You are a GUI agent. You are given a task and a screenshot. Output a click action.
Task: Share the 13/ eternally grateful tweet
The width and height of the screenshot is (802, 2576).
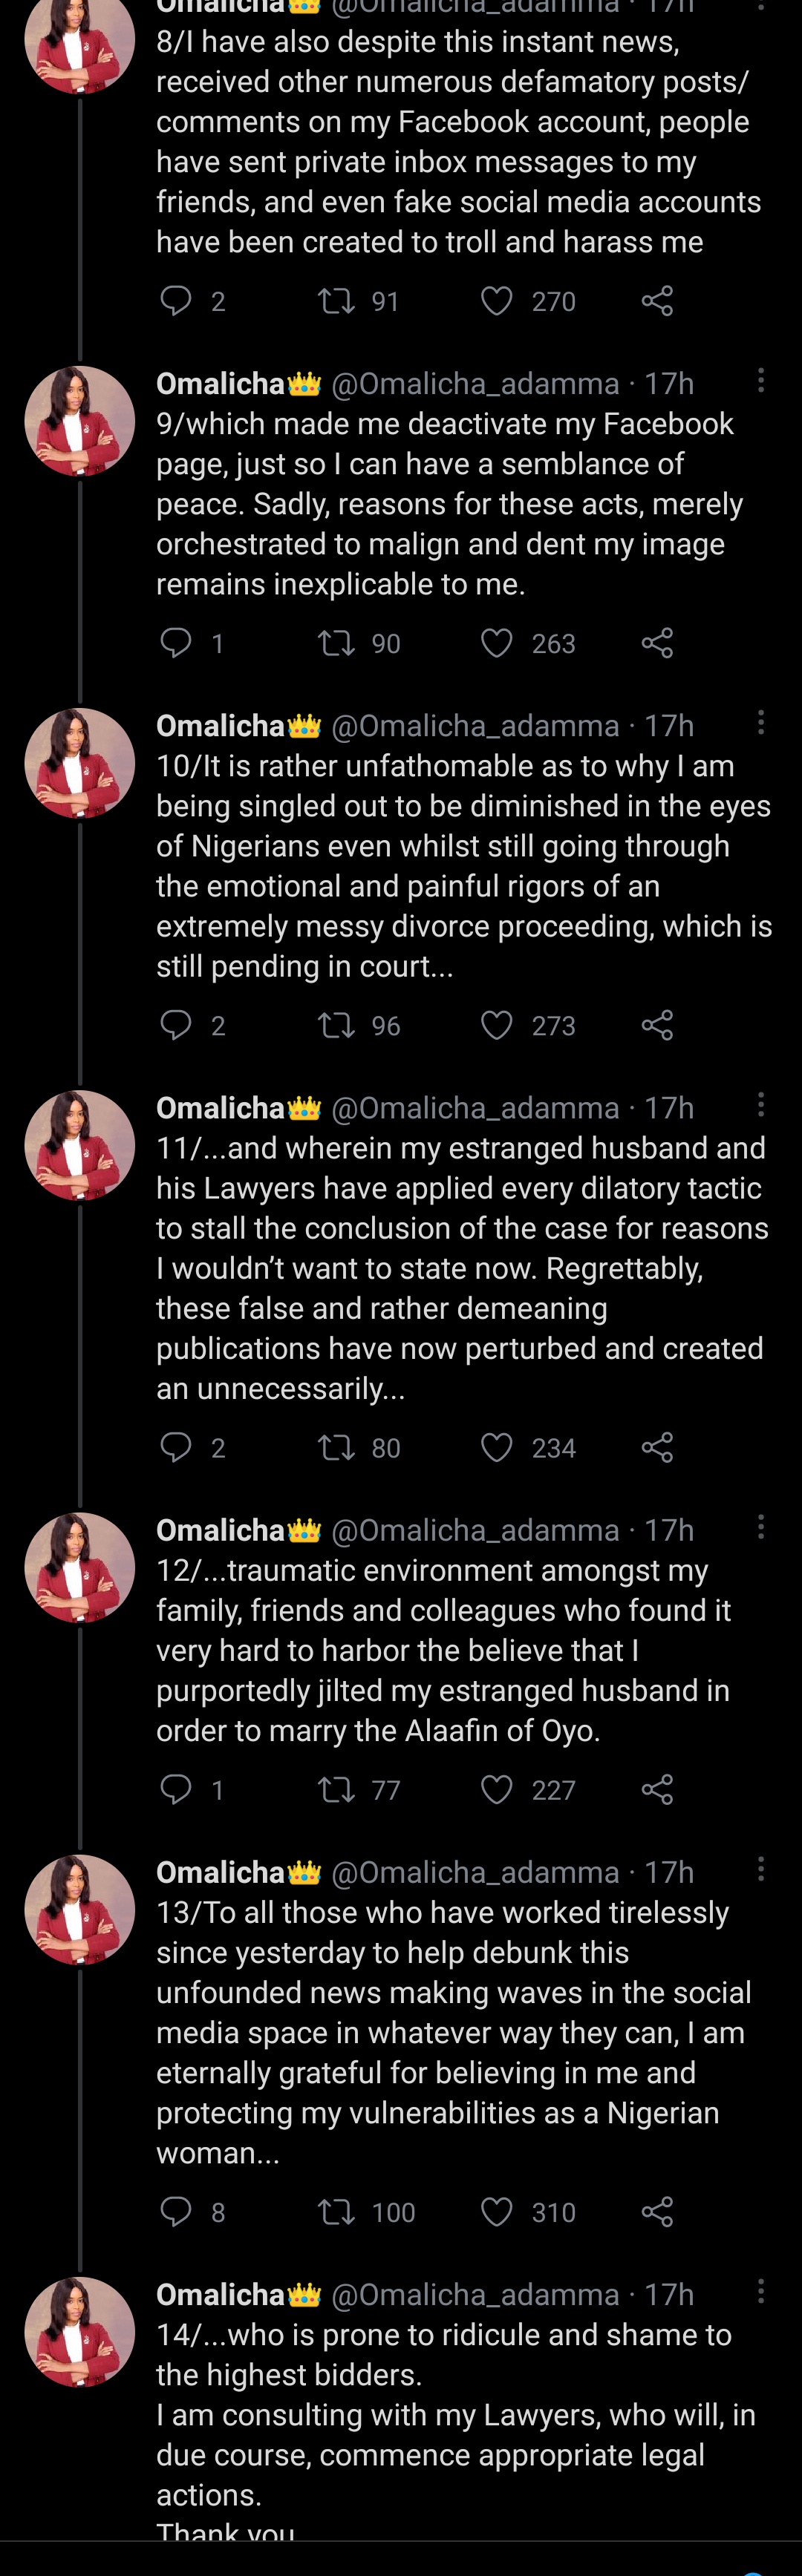(x=657, y=2211)
